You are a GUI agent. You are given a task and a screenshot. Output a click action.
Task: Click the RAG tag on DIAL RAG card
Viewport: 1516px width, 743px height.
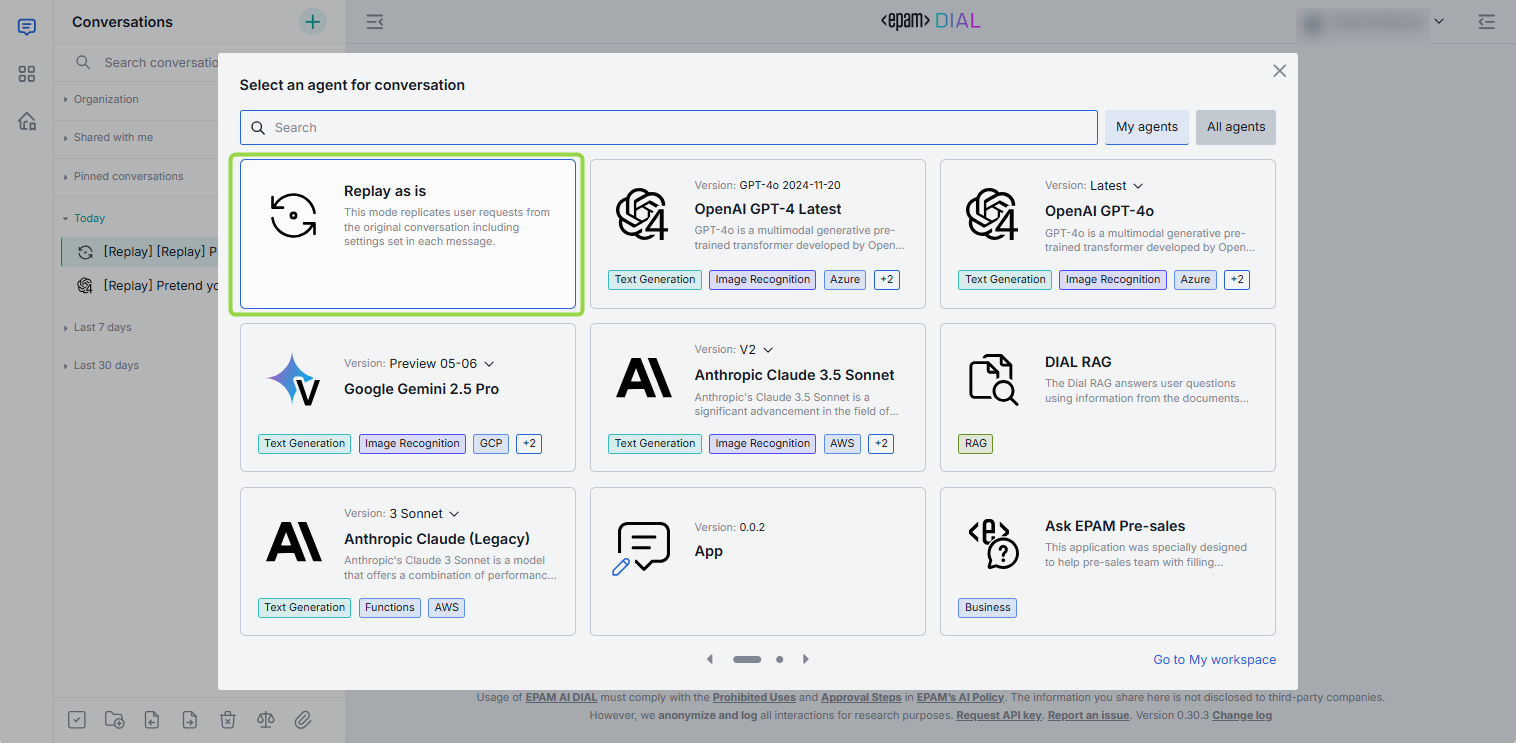(975, 444)
